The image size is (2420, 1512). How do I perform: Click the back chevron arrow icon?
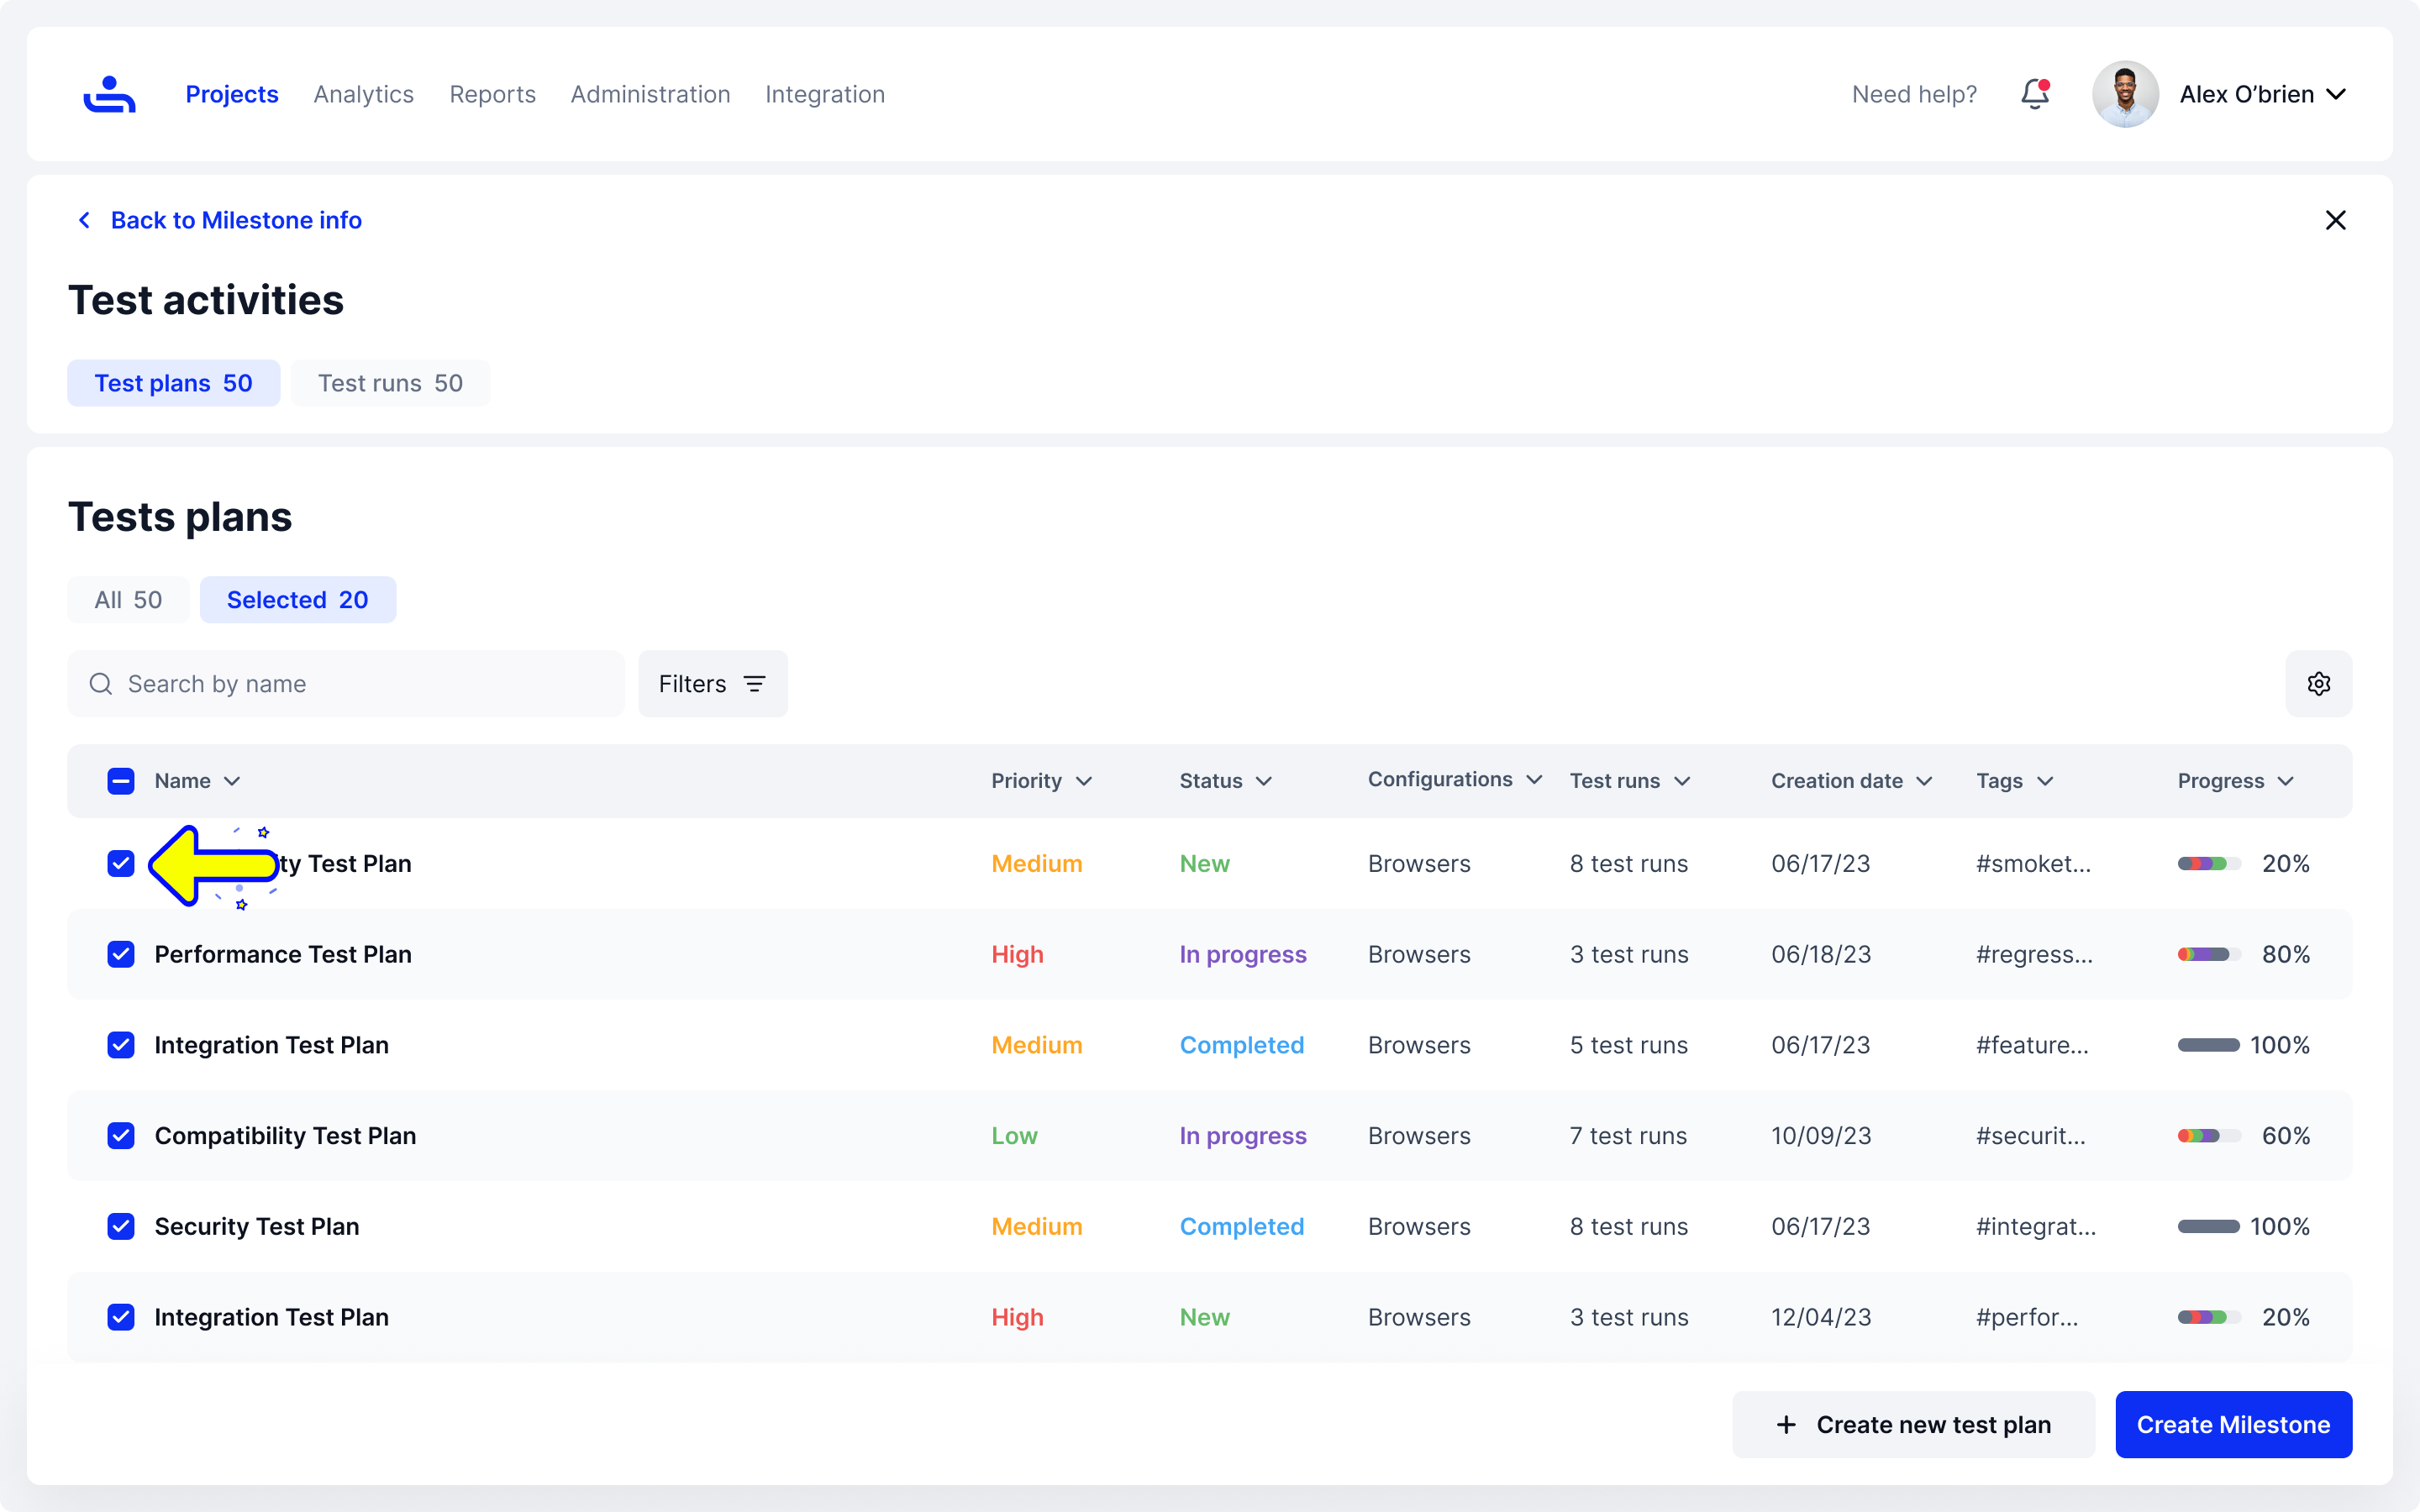[x=85, y=220]
